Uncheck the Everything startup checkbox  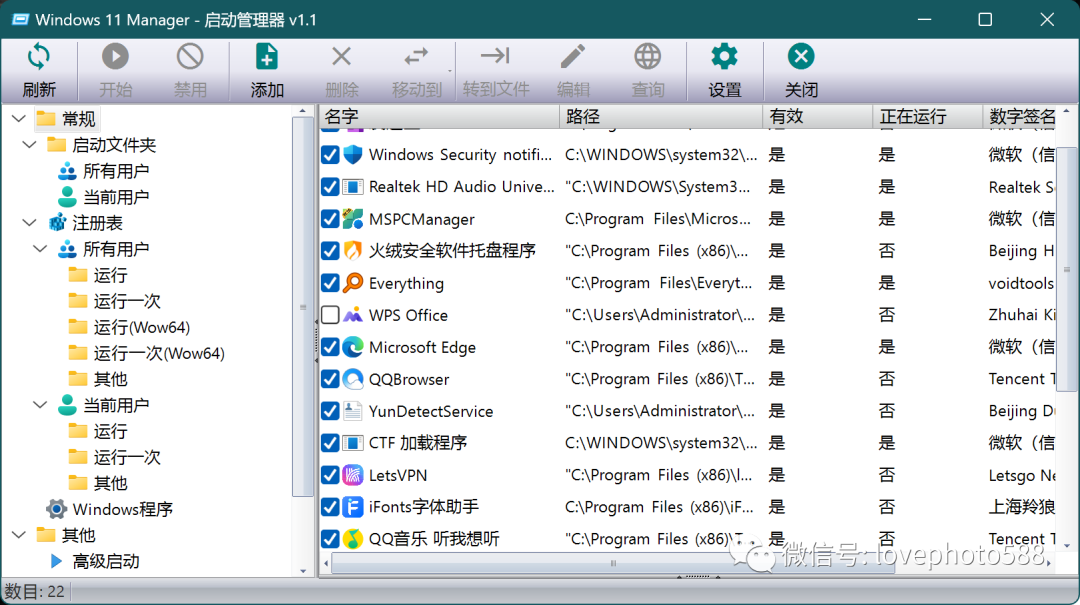click(330, 283)
